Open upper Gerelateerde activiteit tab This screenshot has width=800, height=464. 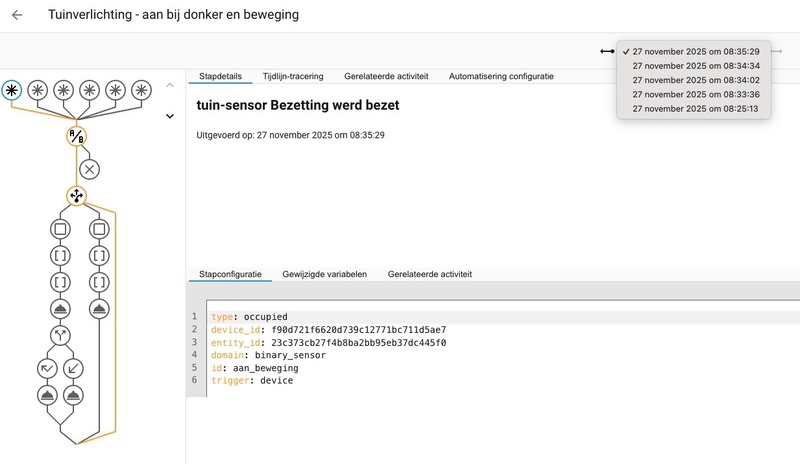(x=386, y=76)
